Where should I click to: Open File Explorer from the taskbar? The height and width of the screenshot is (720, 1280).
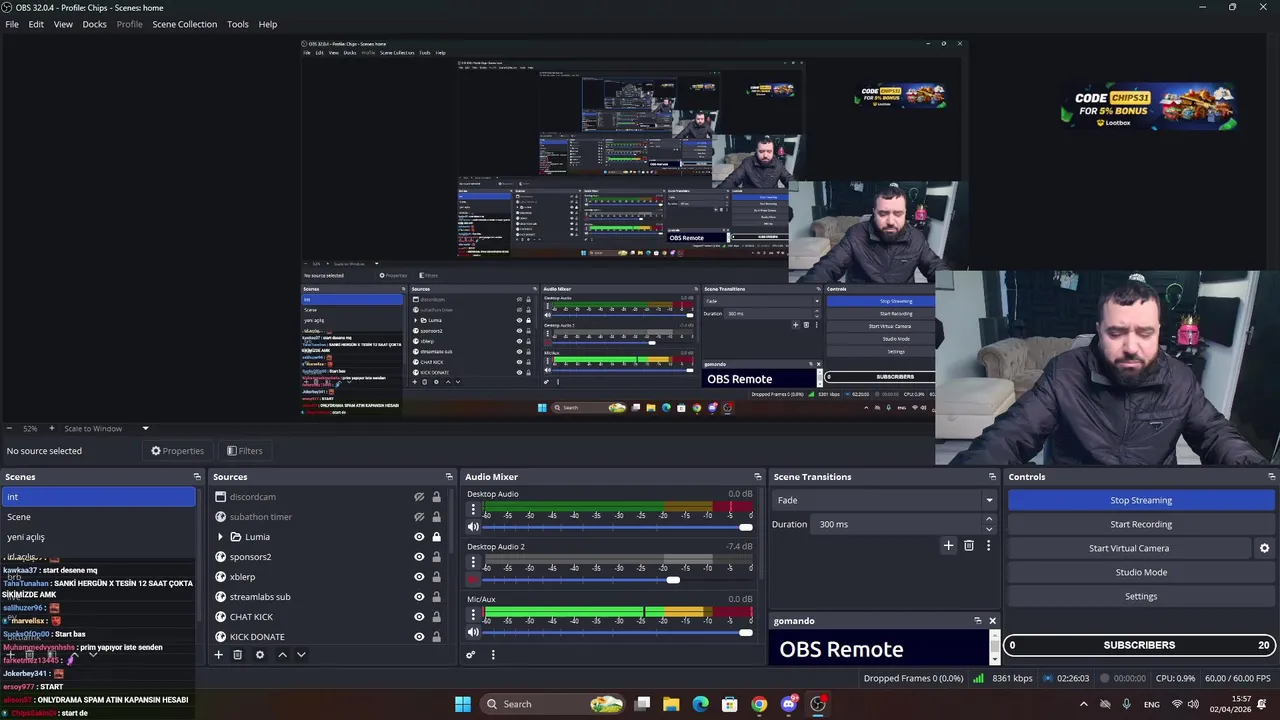pyautogui.click(x=671, y=704)
